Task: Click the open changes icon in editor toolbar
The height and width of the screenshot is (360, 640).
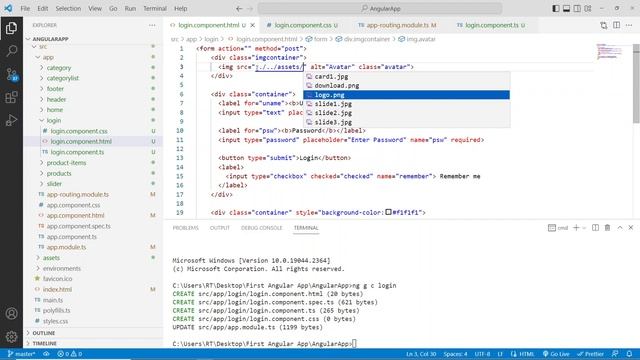Action: [x=604, y=25]
